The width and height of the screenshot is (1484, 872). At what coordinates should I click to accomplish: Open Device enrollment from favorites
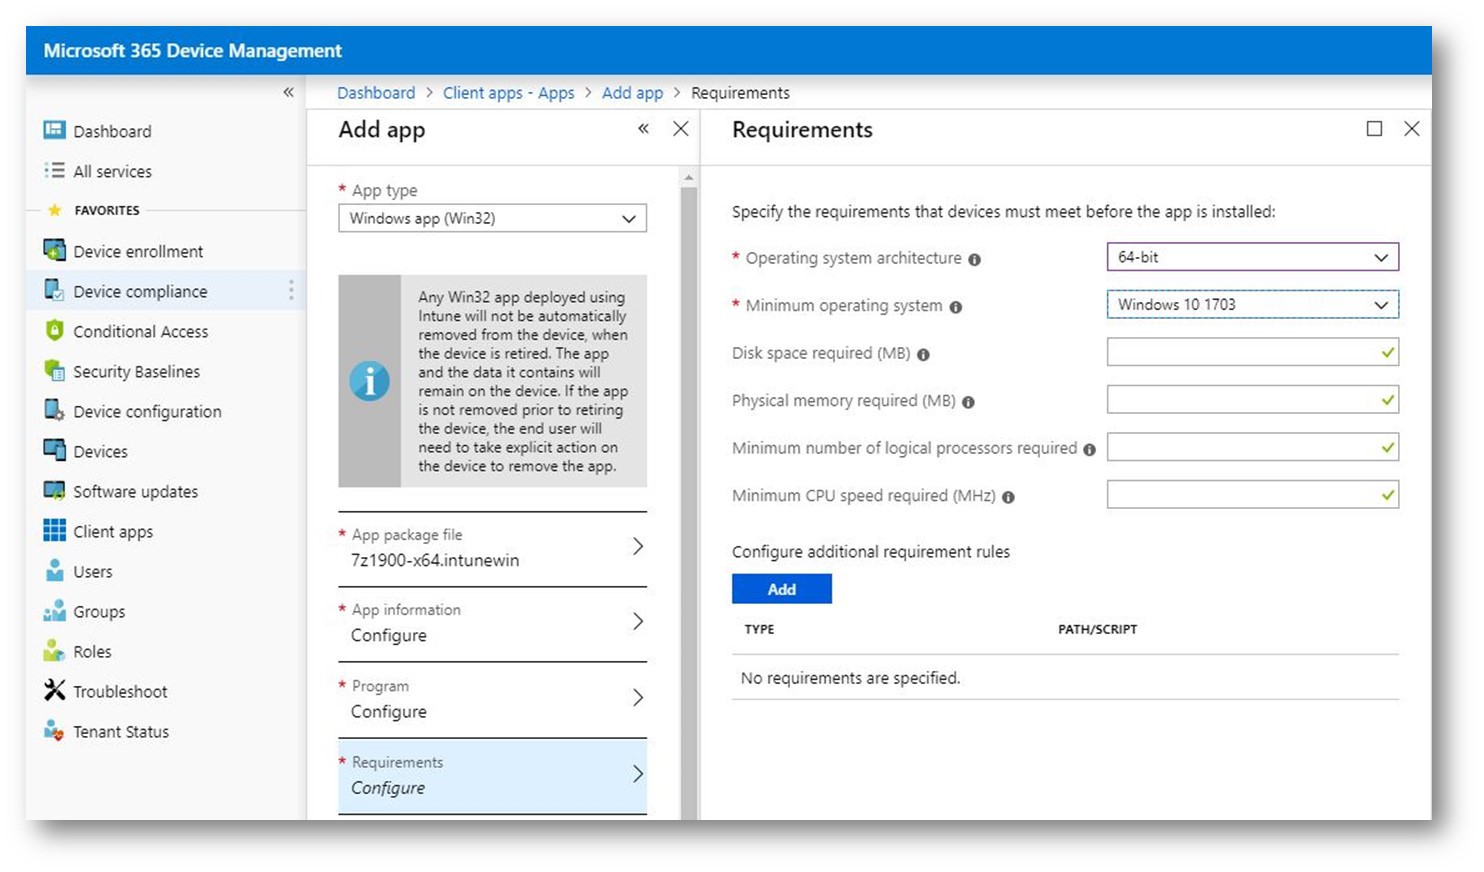137,251
